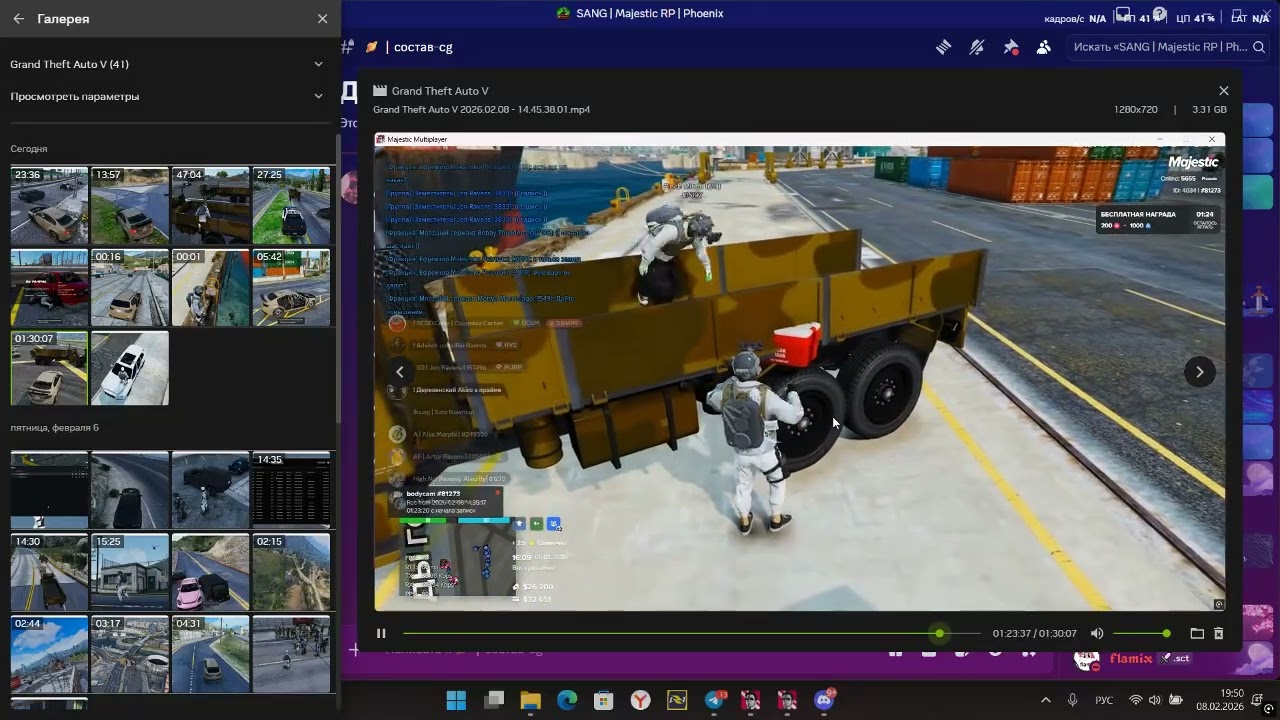Screen dimensions: 1280x720
Task: Pause the video playback
Action: click(381, 633)
